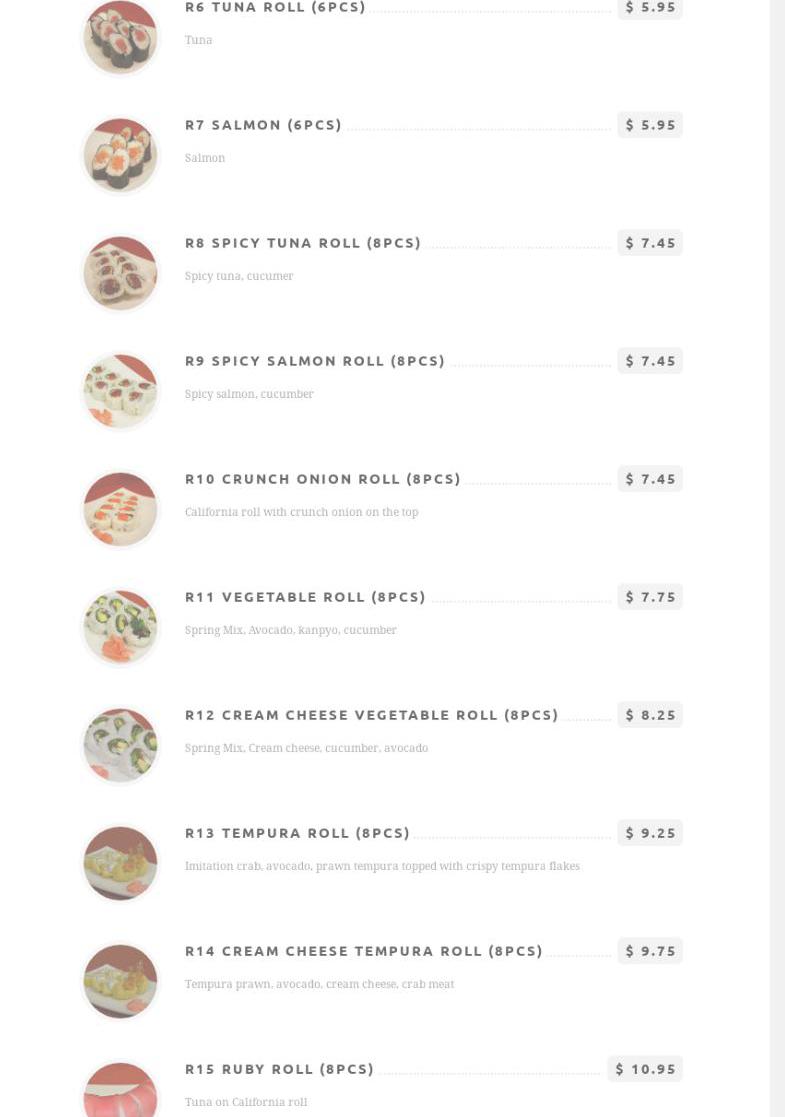Select the $ 7.75 price tag
The image size is (785, 1117).
[x=650, y=597]
